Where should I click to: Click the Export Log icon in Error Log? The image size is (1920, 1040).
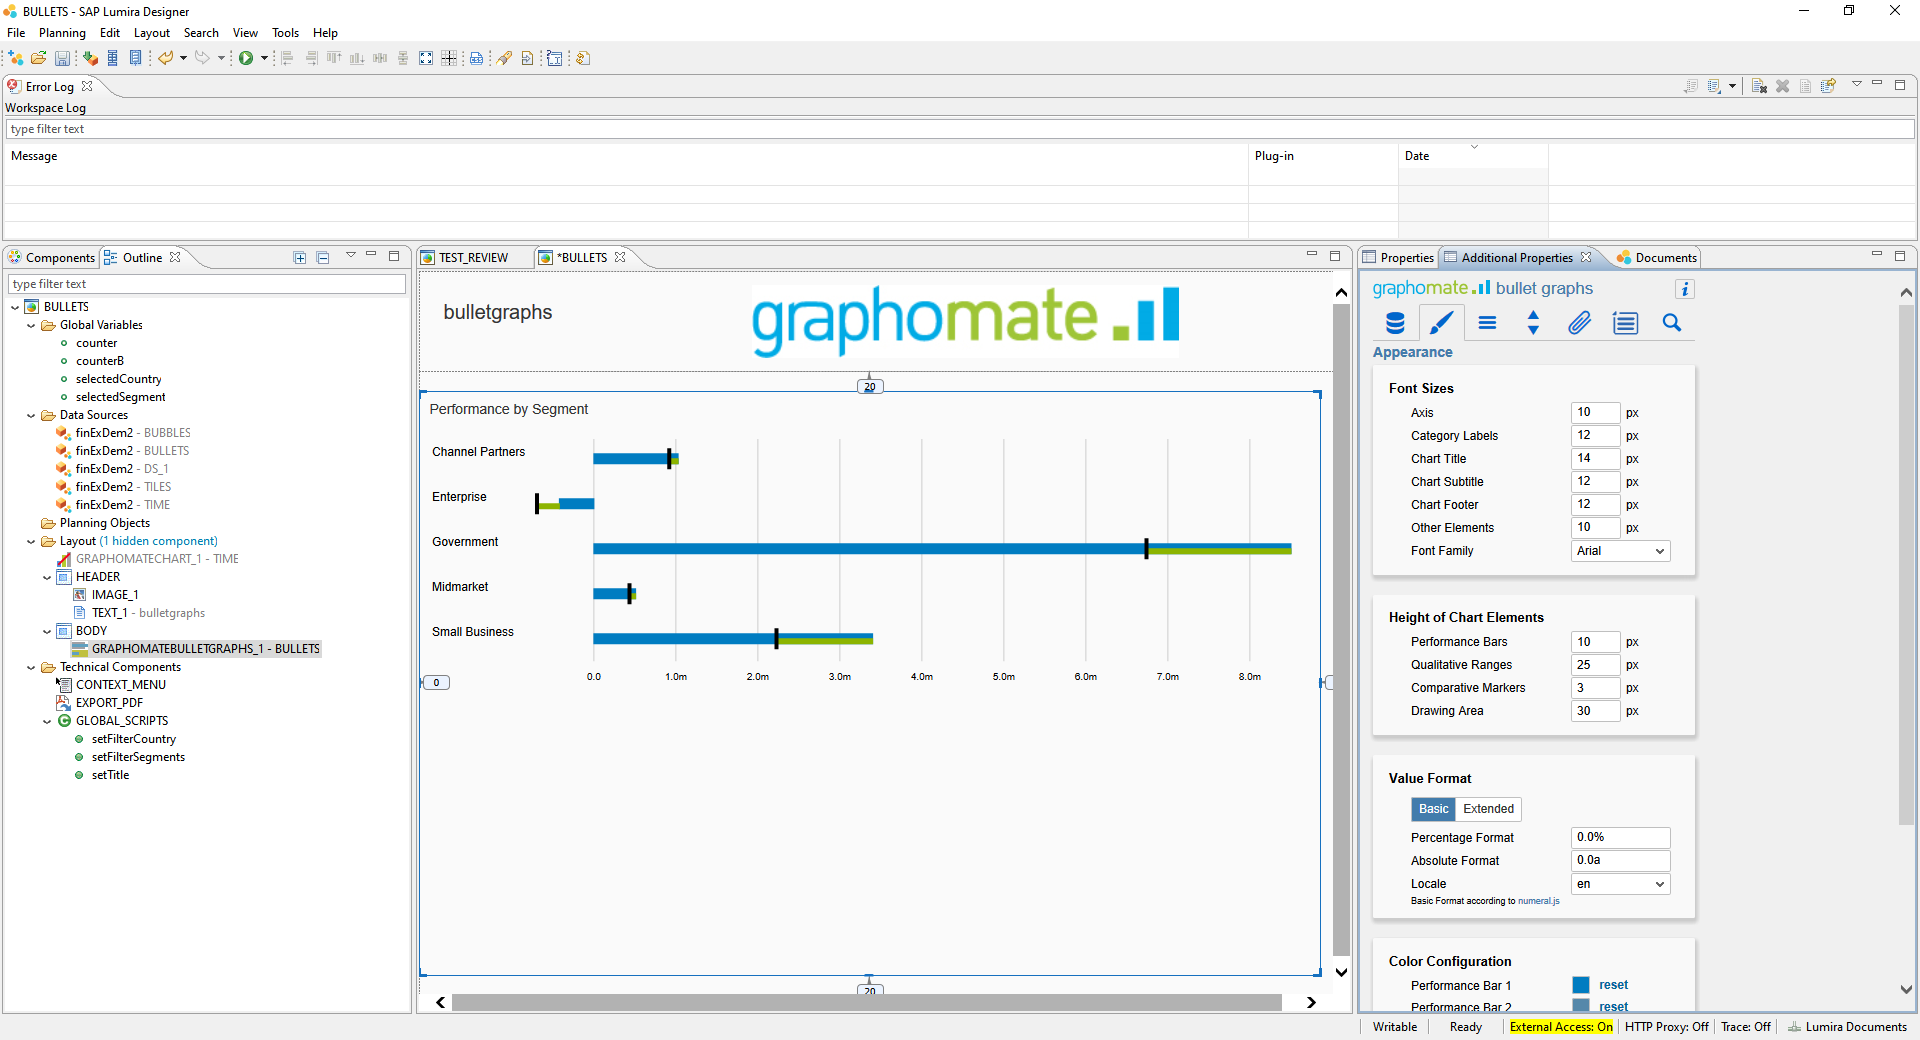click(x=1691, y=86)
